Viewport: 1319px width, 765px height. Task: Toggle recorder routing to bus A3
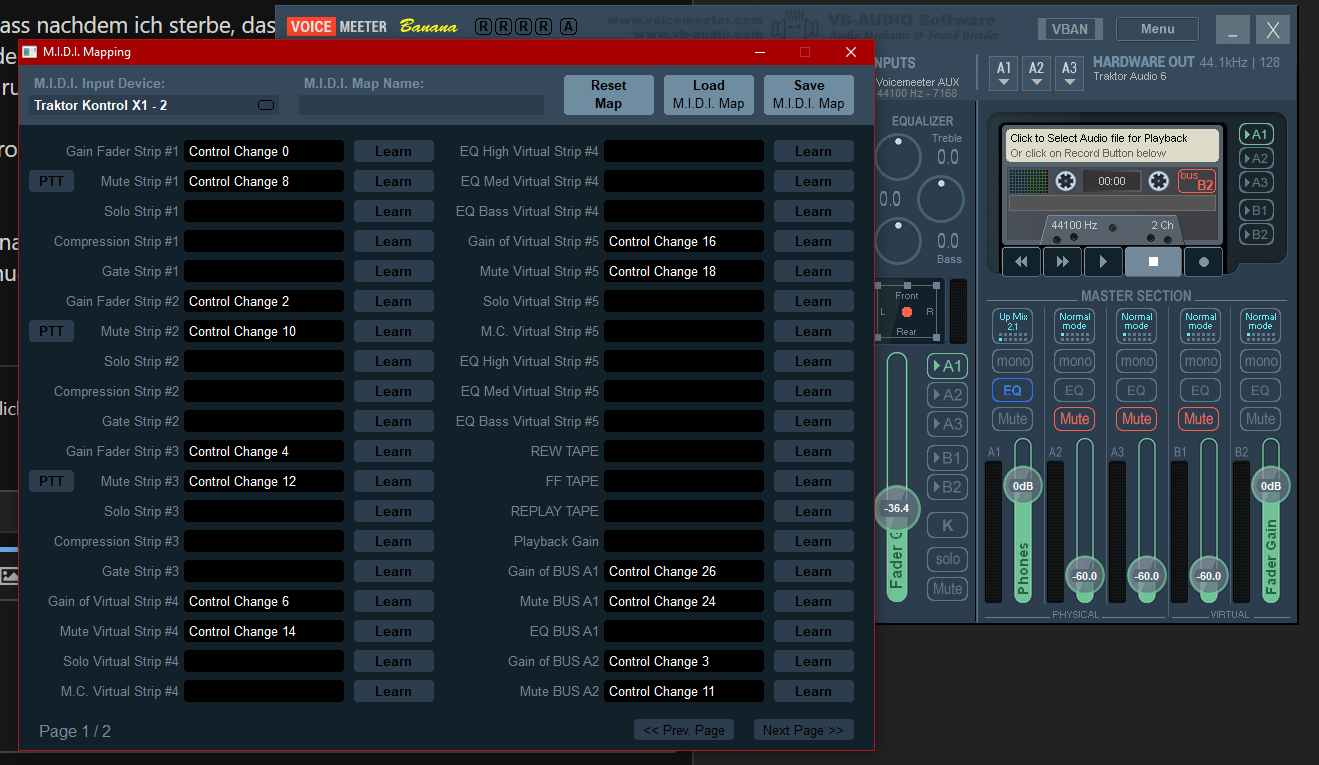pyautogui.click(x=1256, y=182)
